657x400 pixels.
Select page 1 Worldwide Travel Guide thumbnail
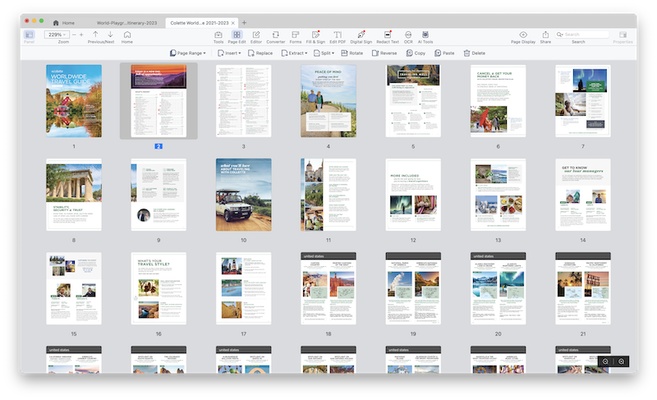74,101
